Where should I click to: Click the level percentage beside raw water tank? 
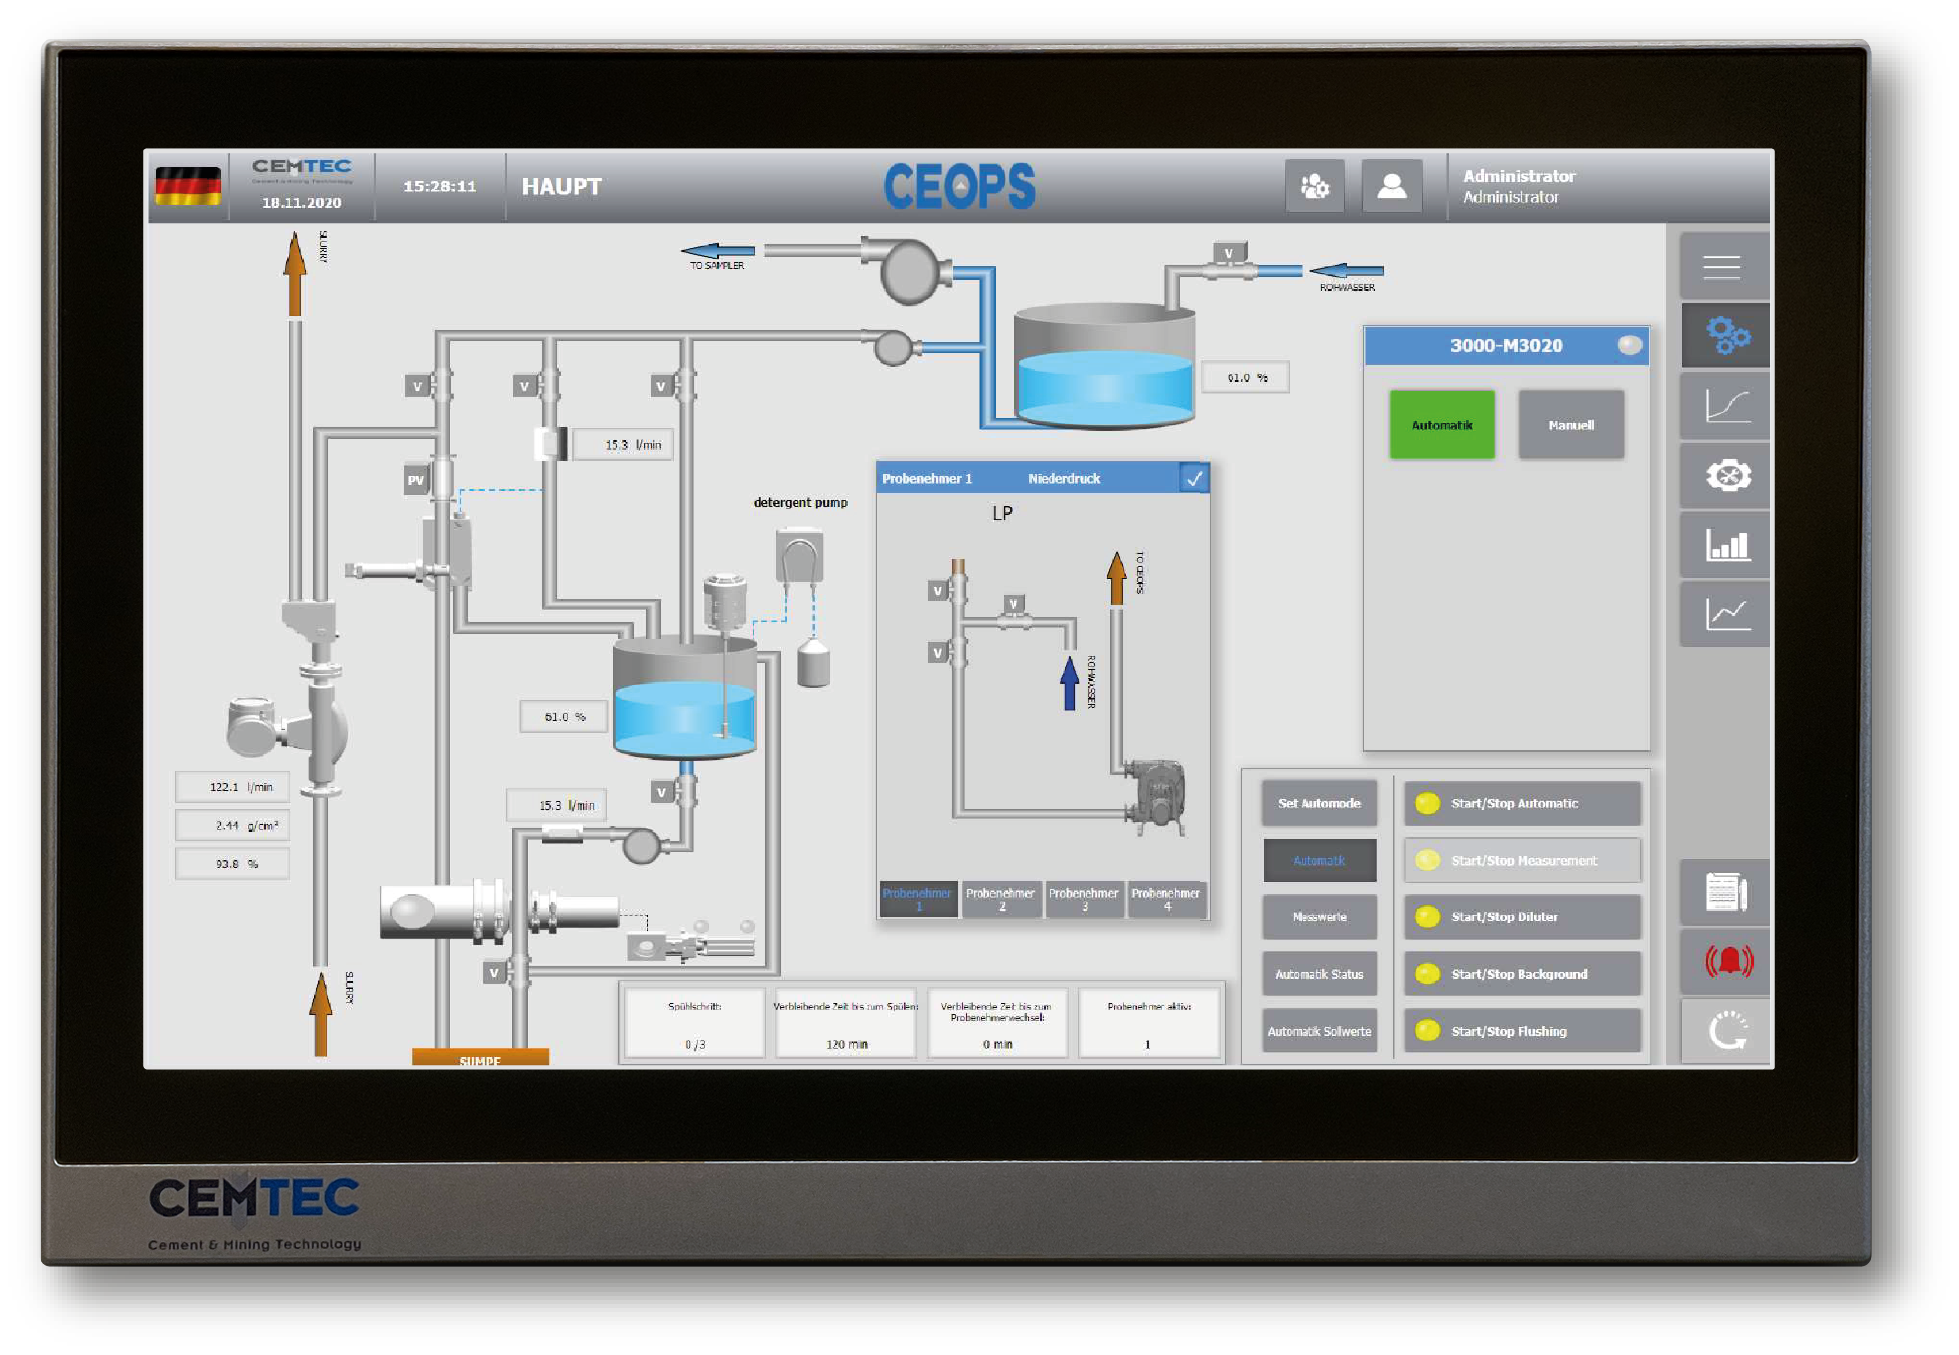pos(1245,377)
